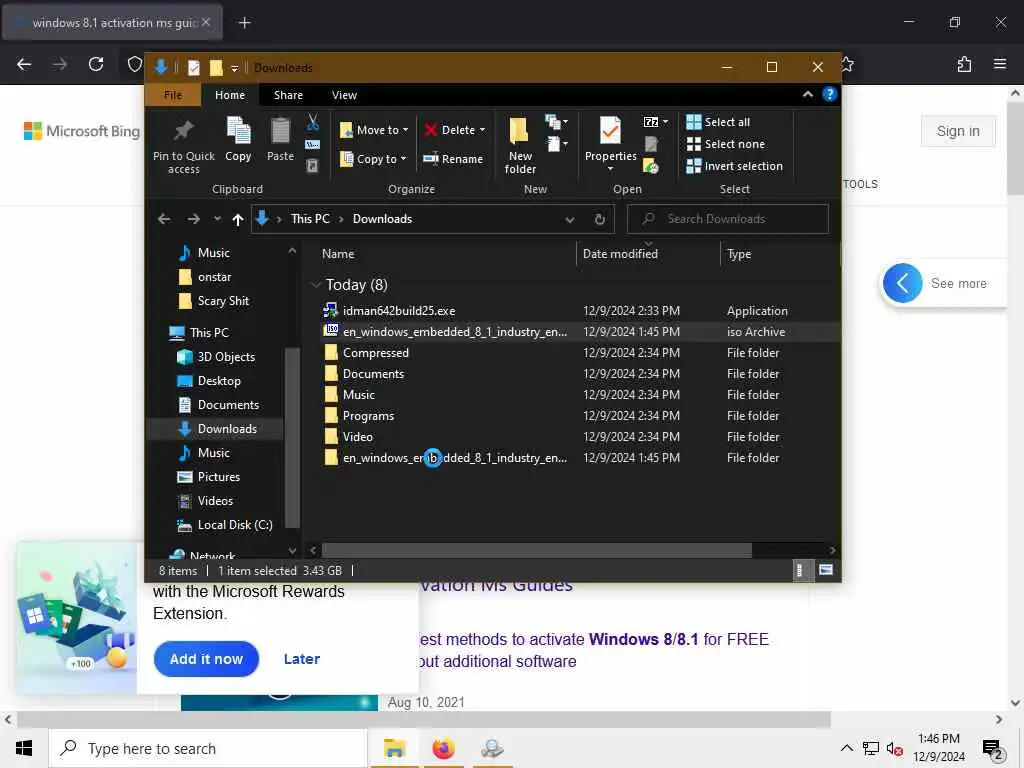This screenshot has width=1024, height=768.
Task: Click the Edit icon in Open group
Action: point(650,144)
